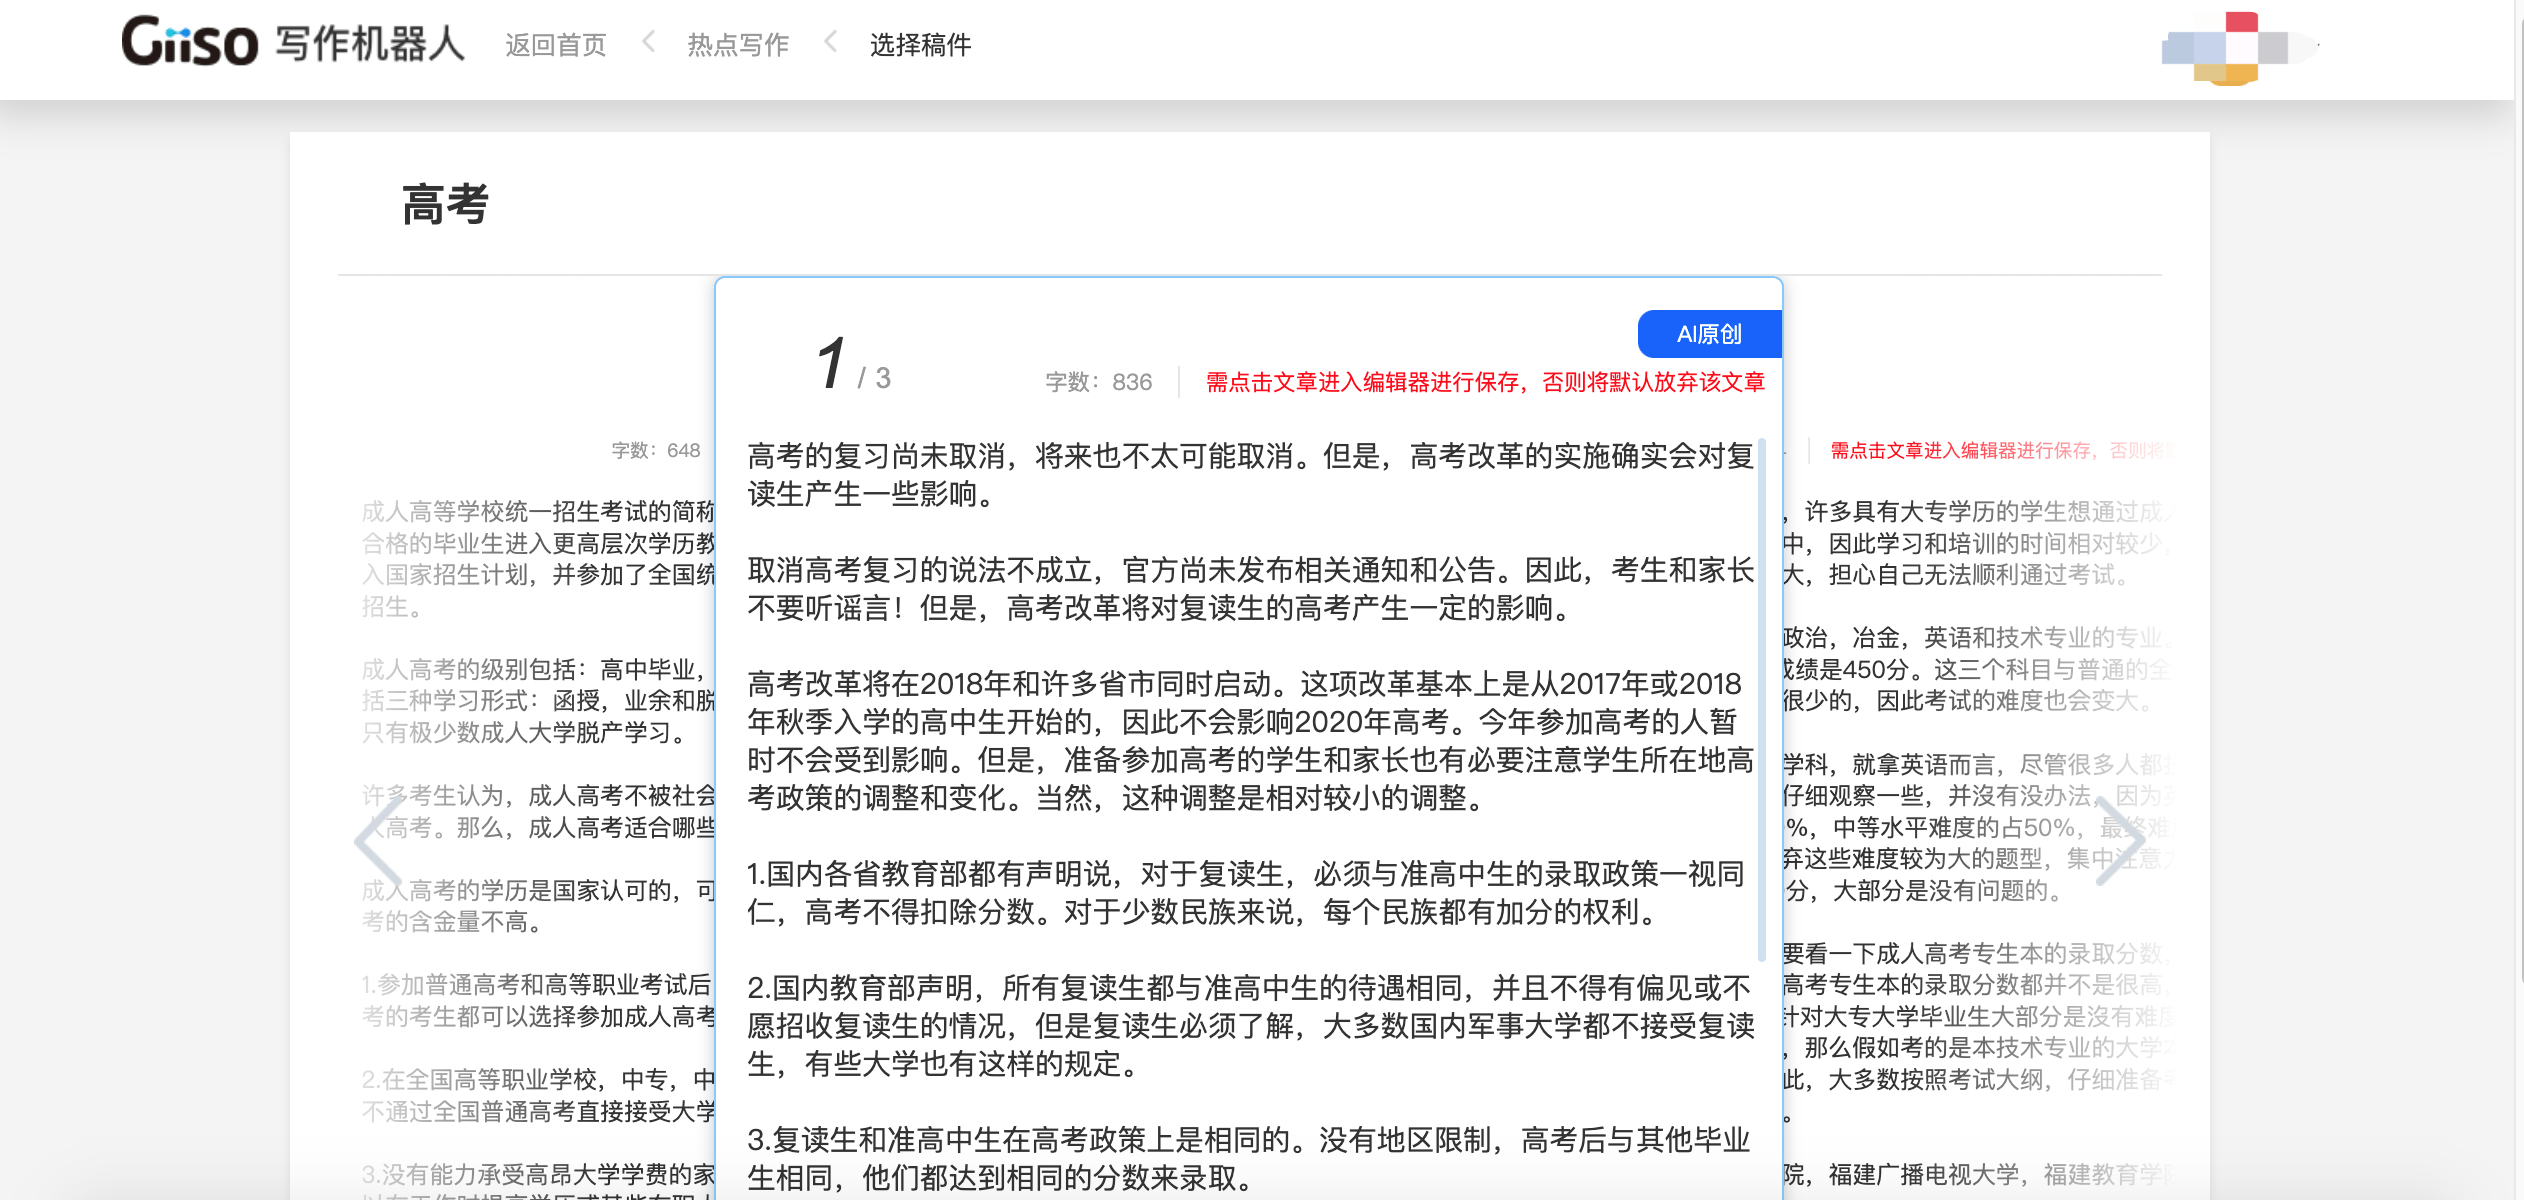This screenshot has width=2524, height=1200.
Task: Click the blue AI原创 badge
Action: tap(1707, 333)
